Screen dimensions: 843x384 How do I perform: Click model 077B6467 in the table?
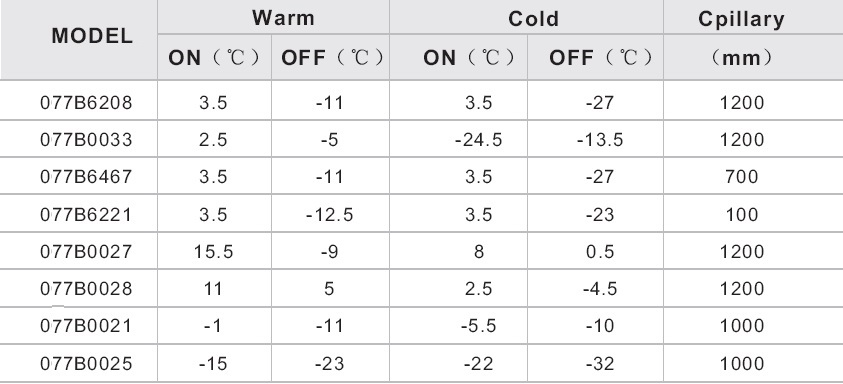86,177
